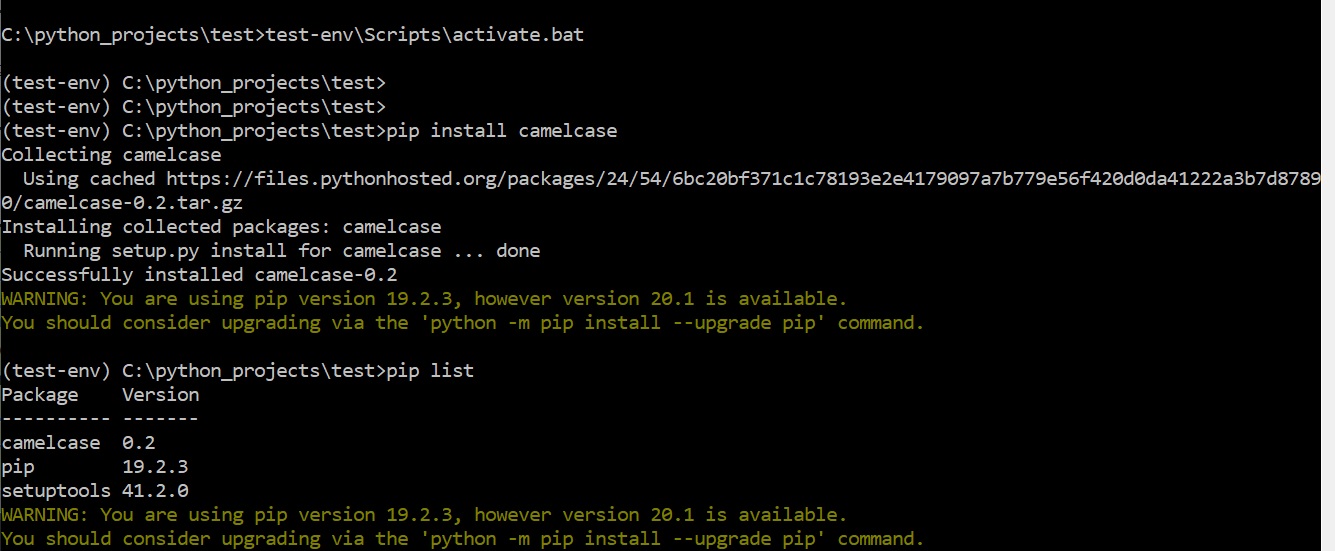Image resolution: width=1335 pixels, height=551 pixels.
Task: Click the 'pip install camelcase' command
Action: pos(501,131)
